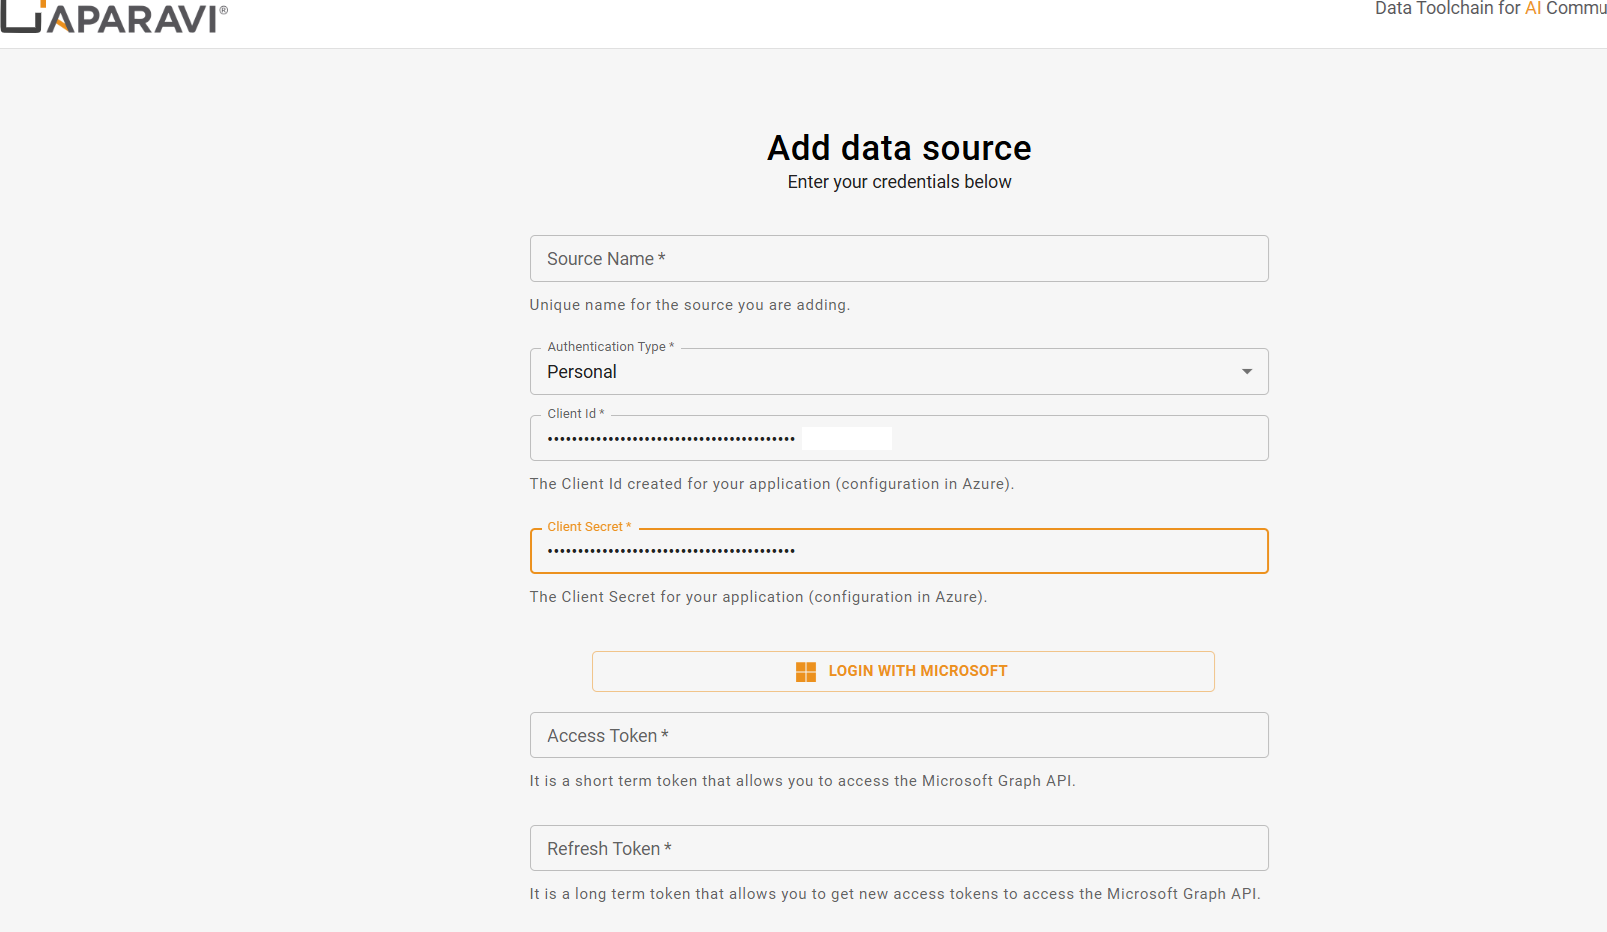Select the Refresh Token input field

(x=898, y=849)
